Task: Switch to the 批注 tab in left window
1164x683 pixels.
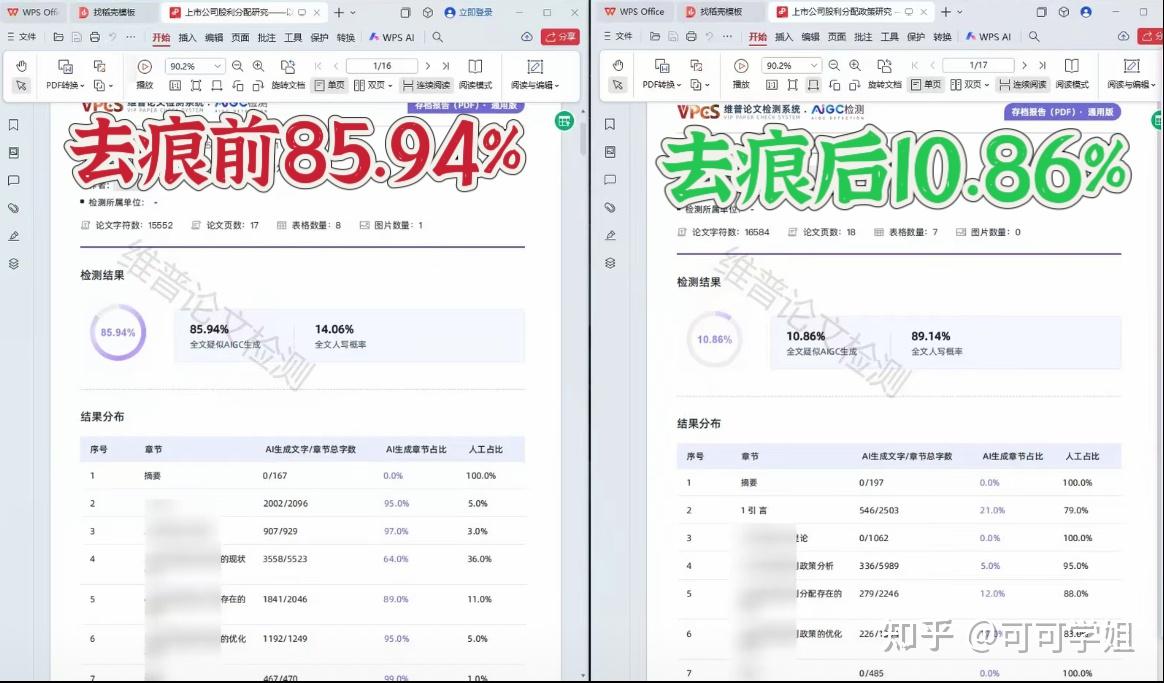Action: (x=267, y=37)
